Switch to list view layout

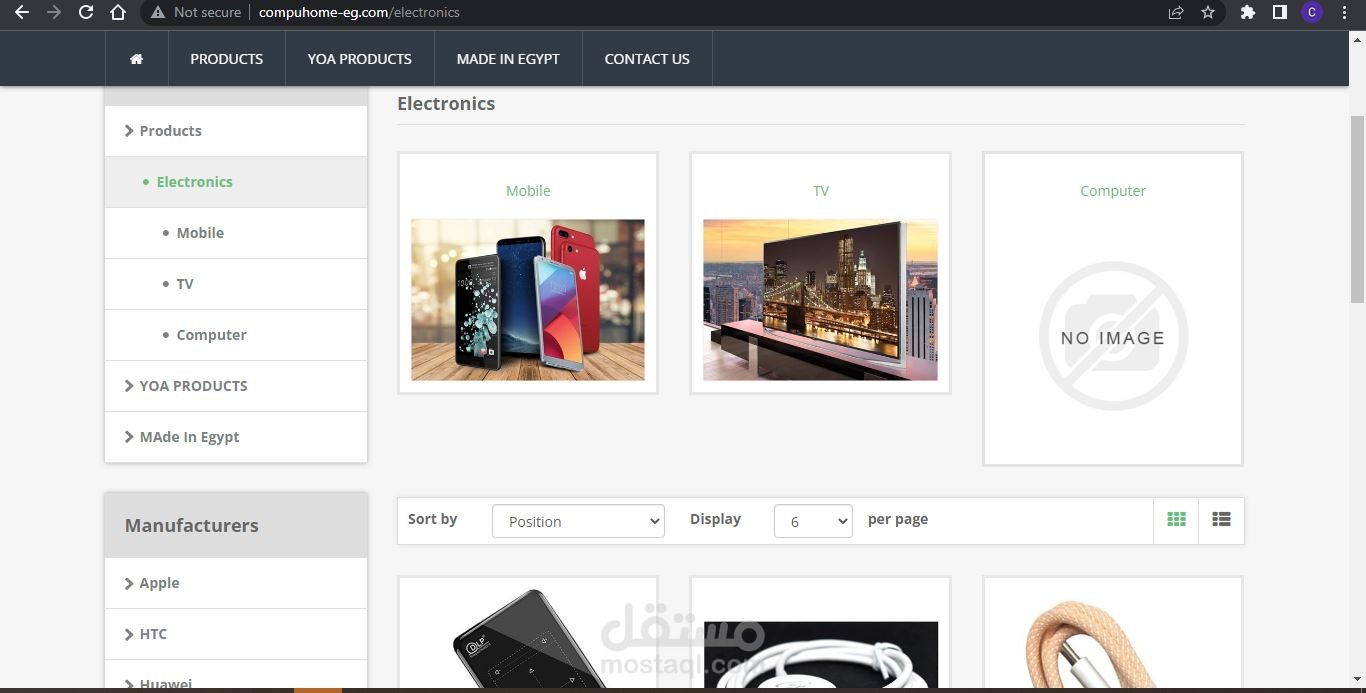click(x=1221, y=520)
